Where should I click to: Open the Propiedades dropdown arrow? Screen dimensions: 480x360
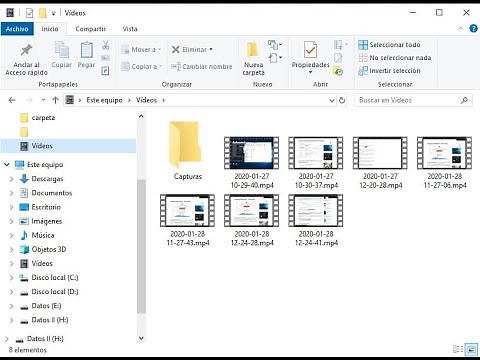[310, 72]
